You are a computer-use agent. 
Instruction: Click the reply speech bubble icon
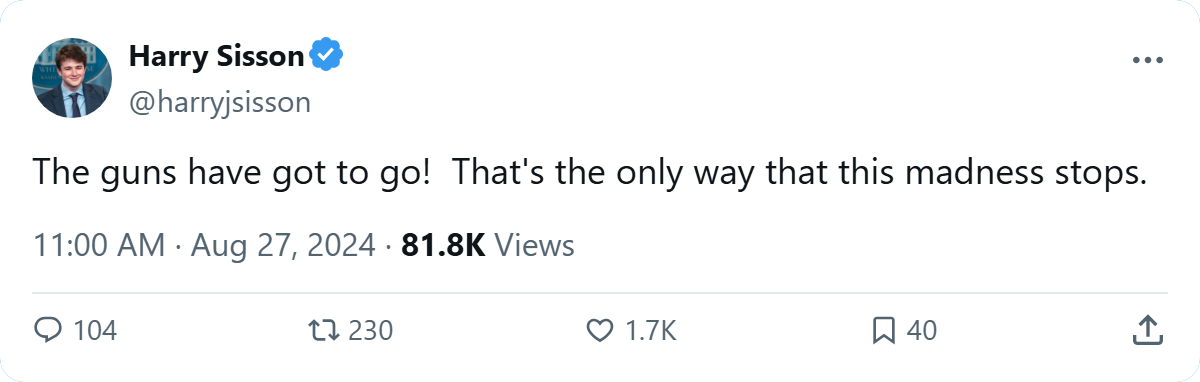pos(49,330)
